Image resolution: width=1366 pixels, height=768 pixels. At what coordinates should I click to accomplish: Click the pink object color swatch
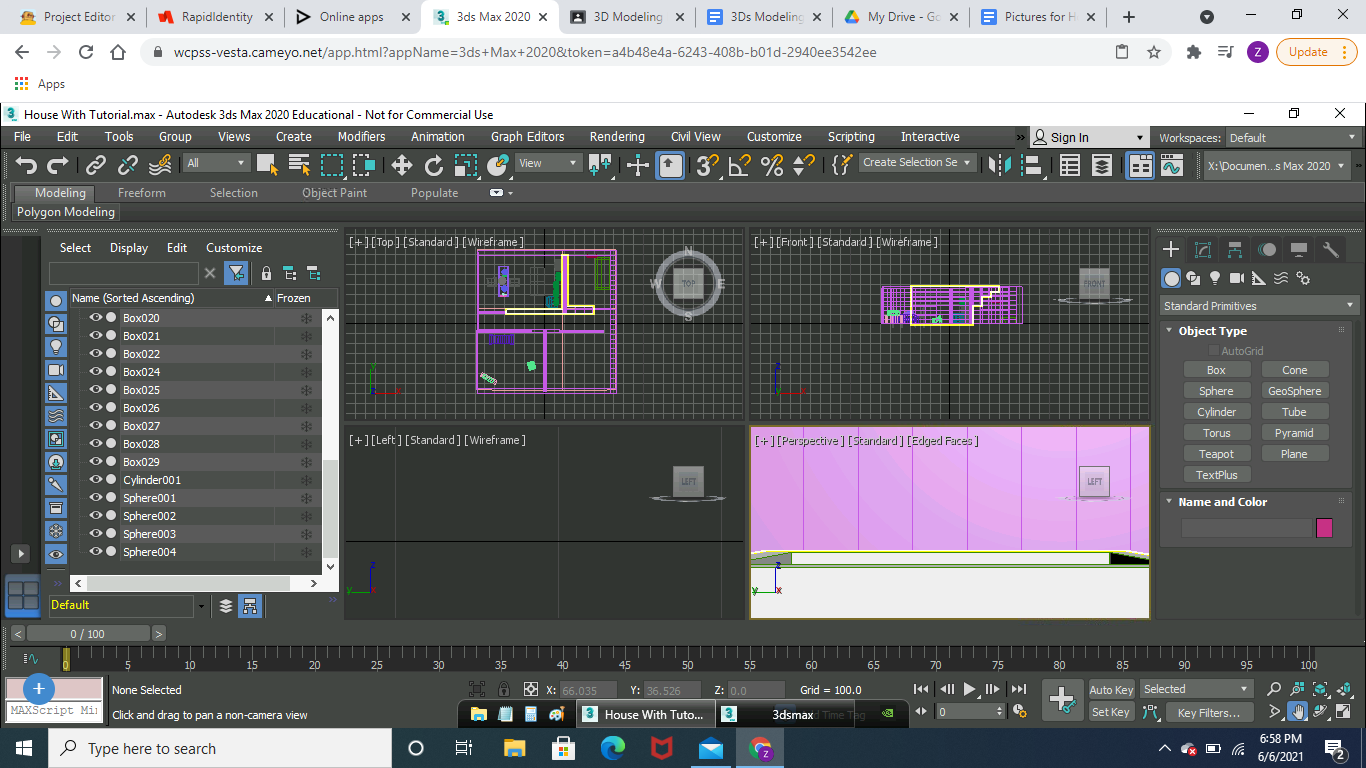1324,528
